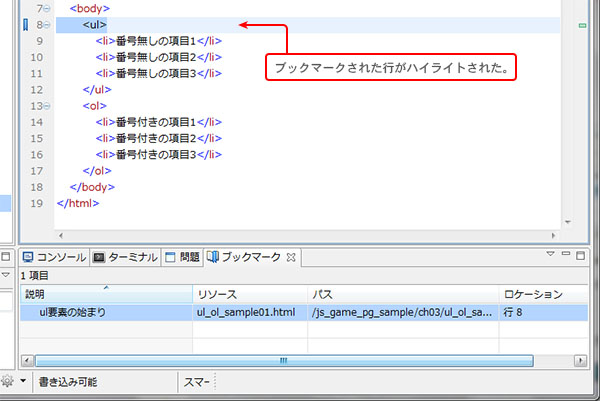Click the editor scroll left arrow
Image resolution: width=600 pixels, height=401 pixels.
pyautogui.click(x=61, y=236)
